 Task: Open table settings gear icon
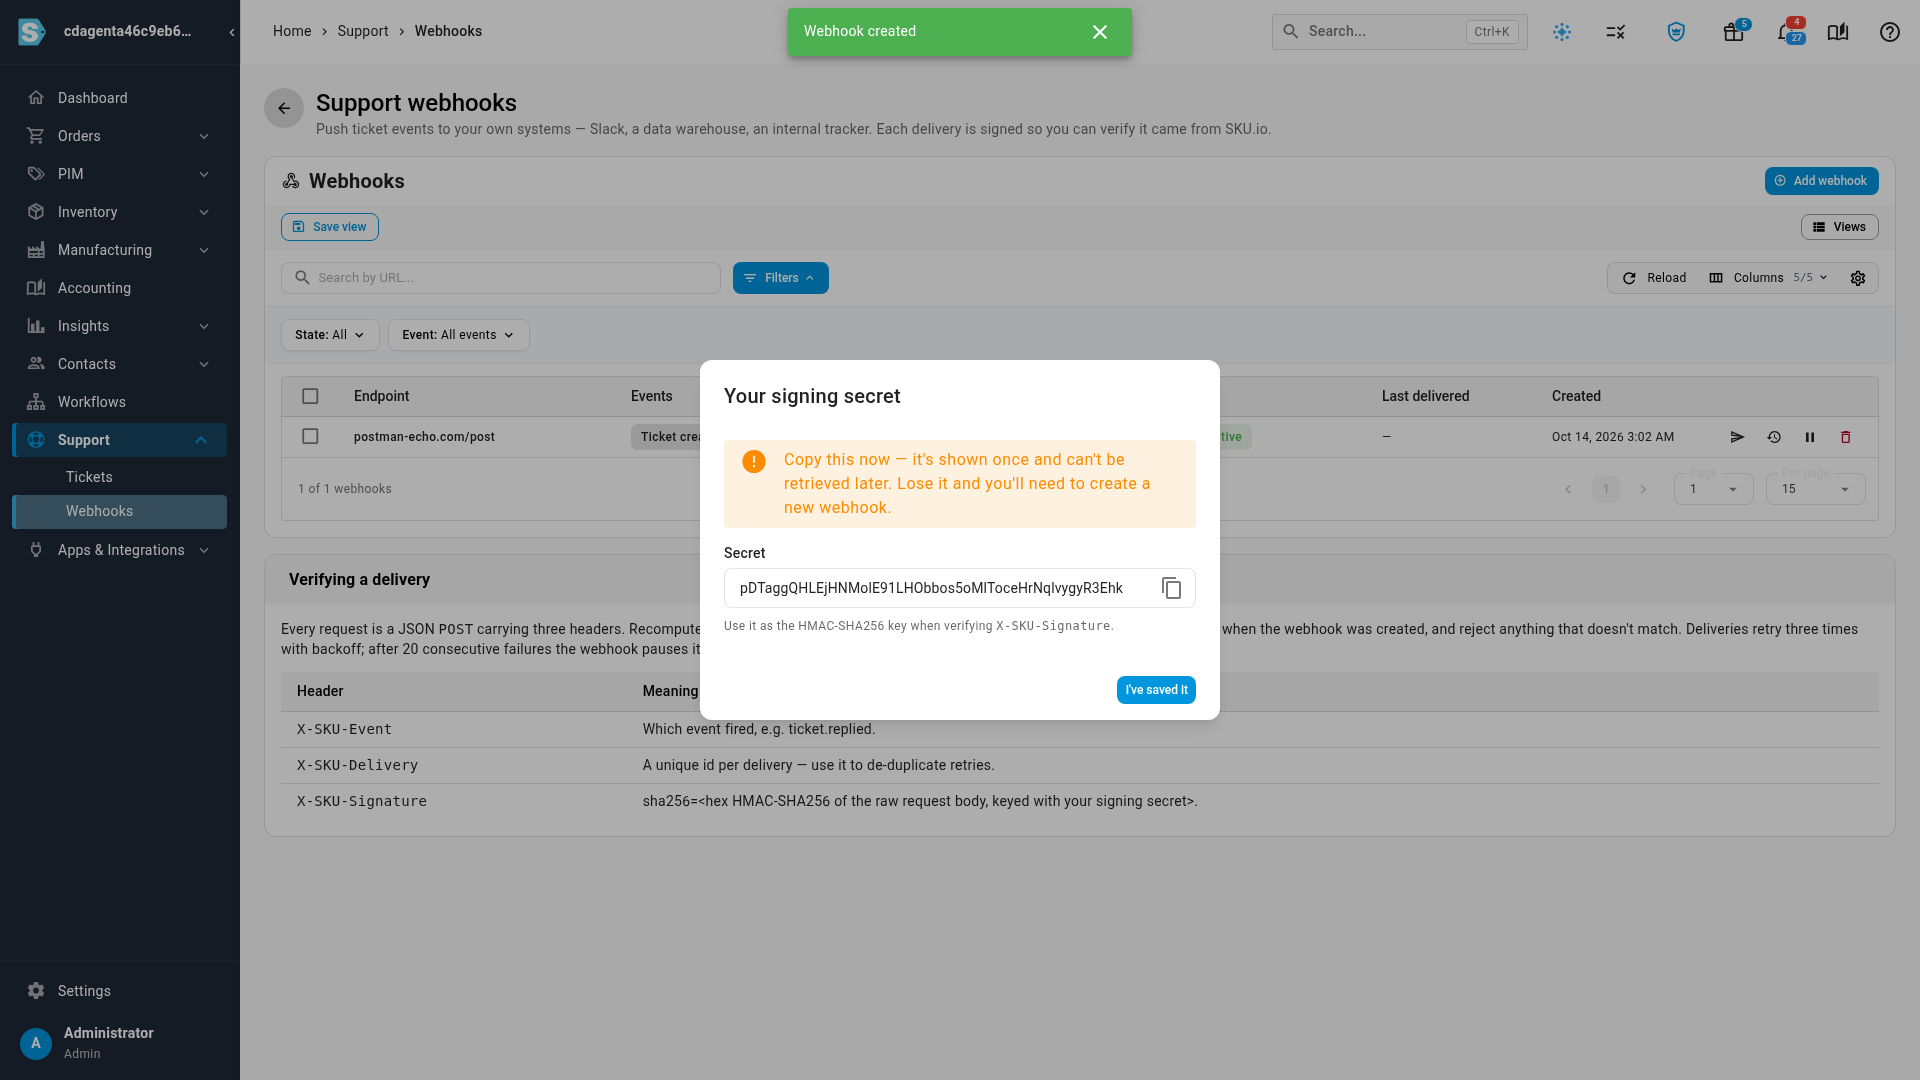click(x=1858, y=278)
